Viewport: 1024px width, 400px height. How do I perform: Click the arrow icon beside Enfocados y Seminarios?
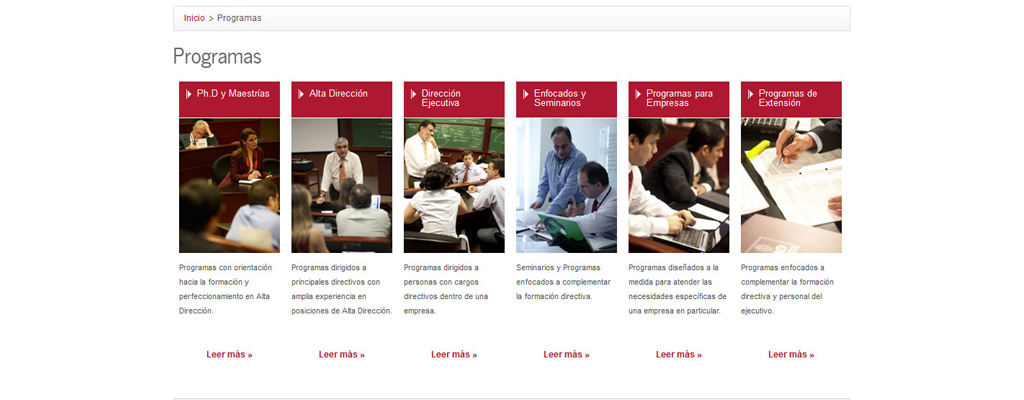(526, 94)
